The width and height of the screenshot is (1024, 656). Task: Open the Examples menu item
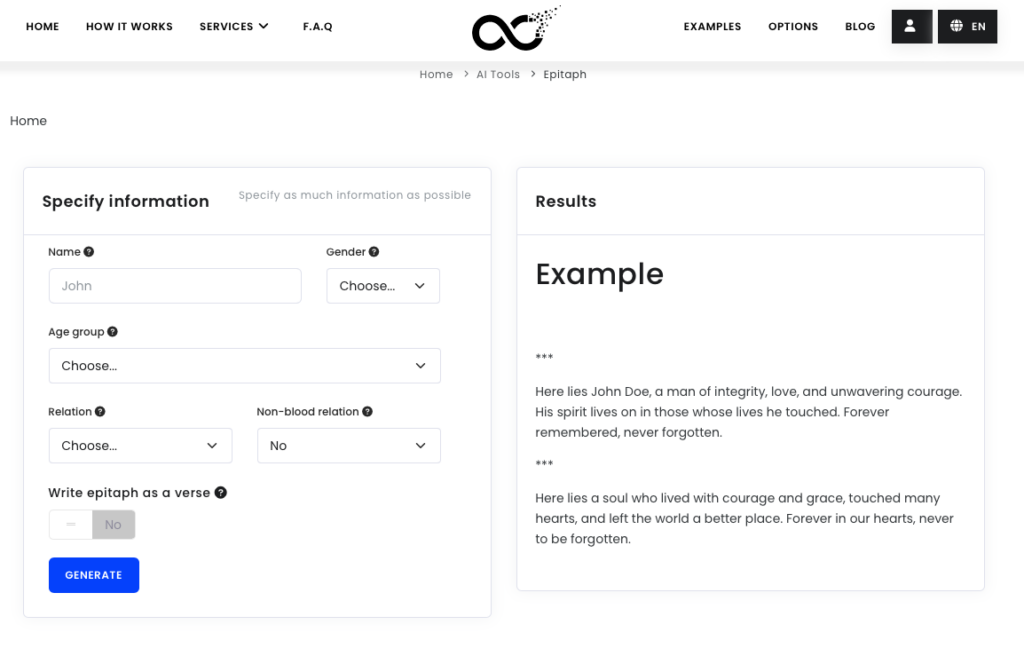pos(712,27)
